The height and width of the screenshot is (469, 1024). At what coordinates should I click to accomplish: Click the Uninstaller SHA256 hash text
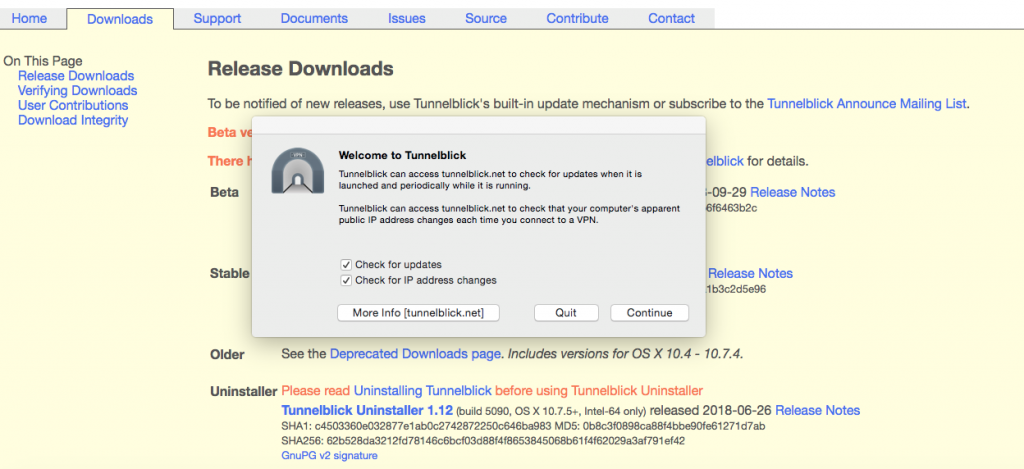483,441
